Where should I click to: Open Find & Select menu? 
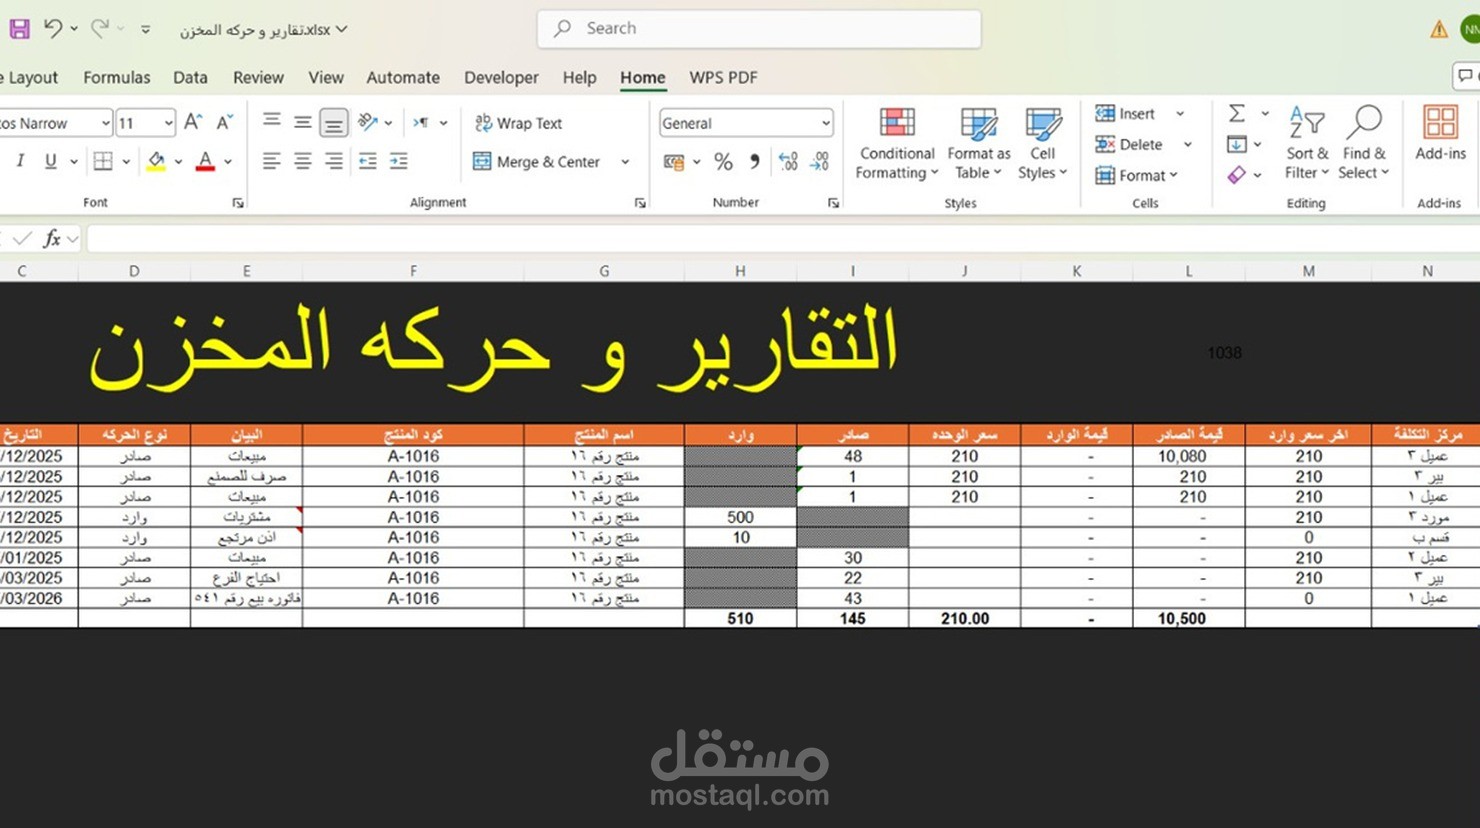(x=1364, y=143)
